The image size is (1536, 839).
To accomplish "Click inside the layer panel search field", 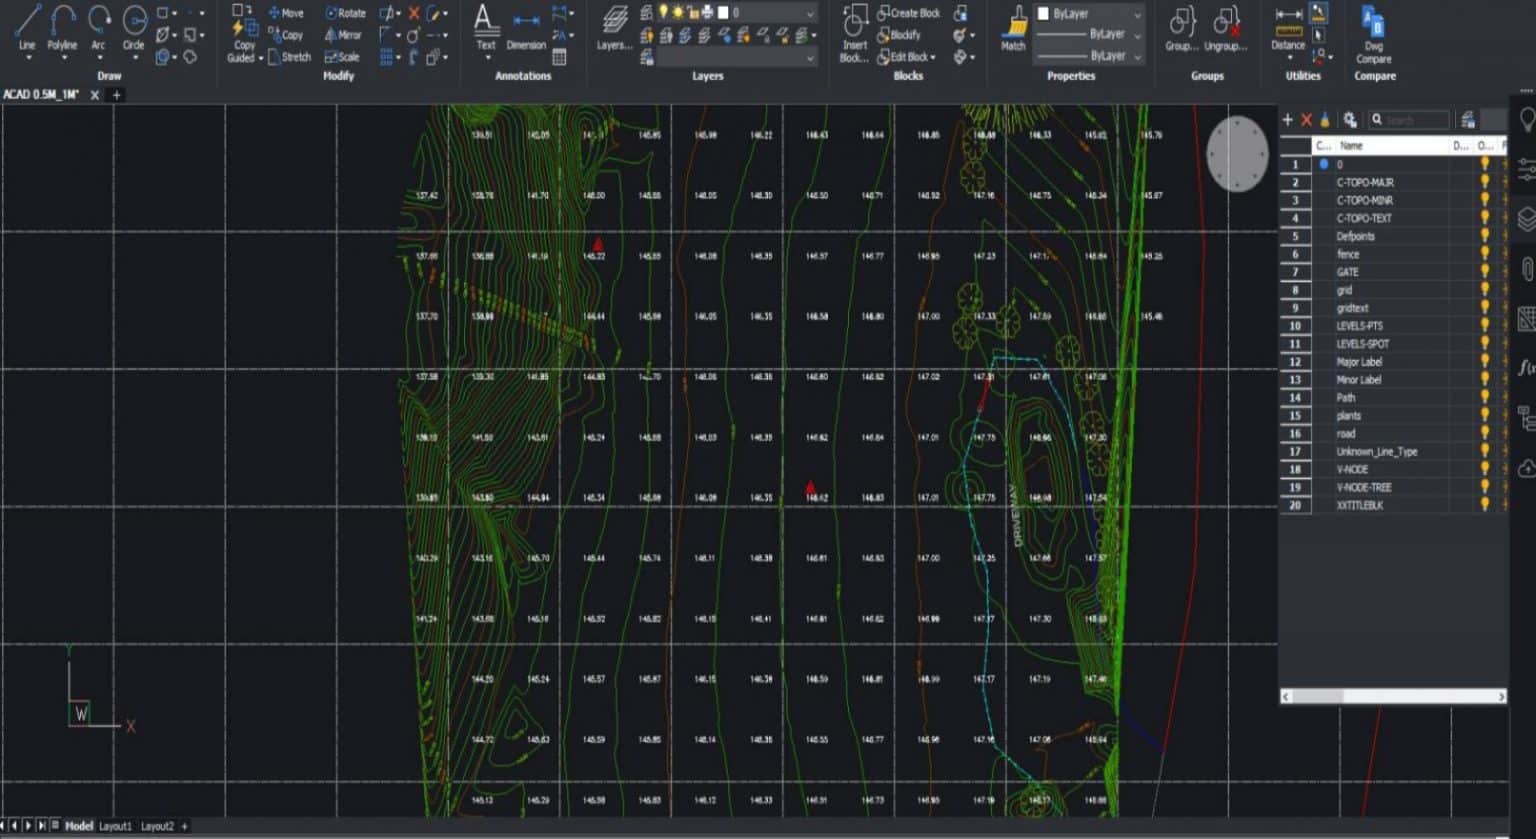I will click(1408, 119).
